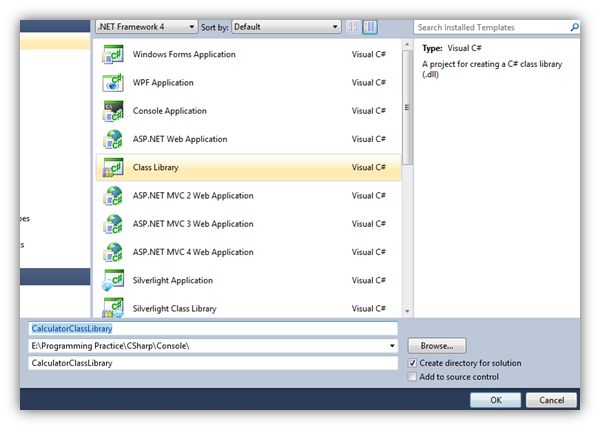Viewport: 600px width, 430px height.
Task: Select the Class Library label
Action: [x=156, y=168]
